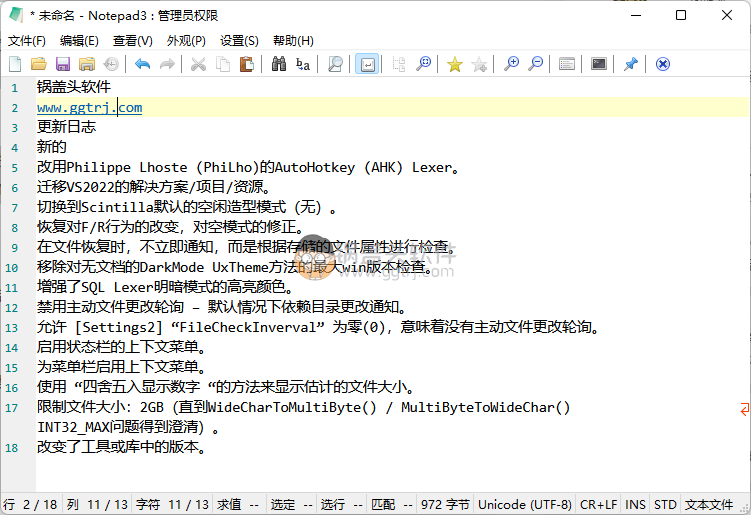Open Replace with the 'ba' icon
The height and width of the screenshot is (515, 751).
(x=303, y=64)
